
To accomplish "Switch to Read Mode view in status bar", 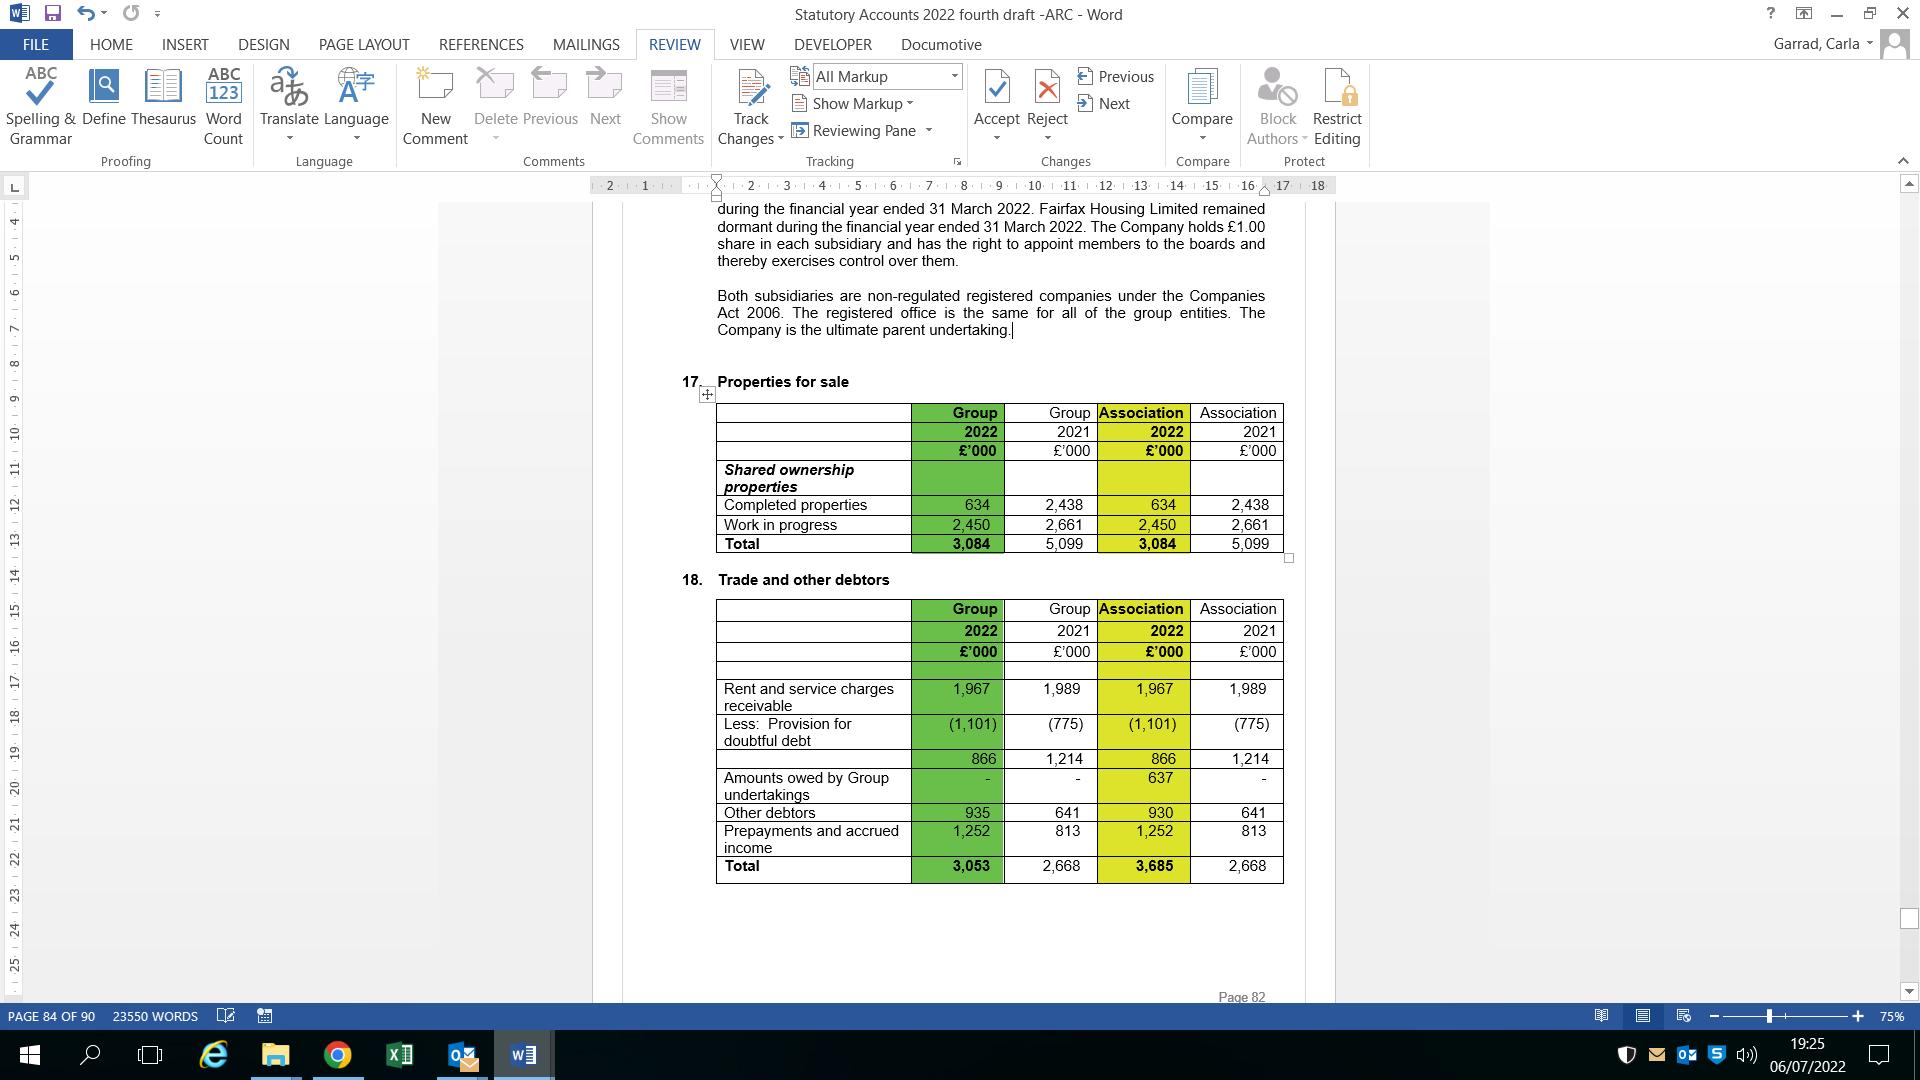I will (1601, 1016).
